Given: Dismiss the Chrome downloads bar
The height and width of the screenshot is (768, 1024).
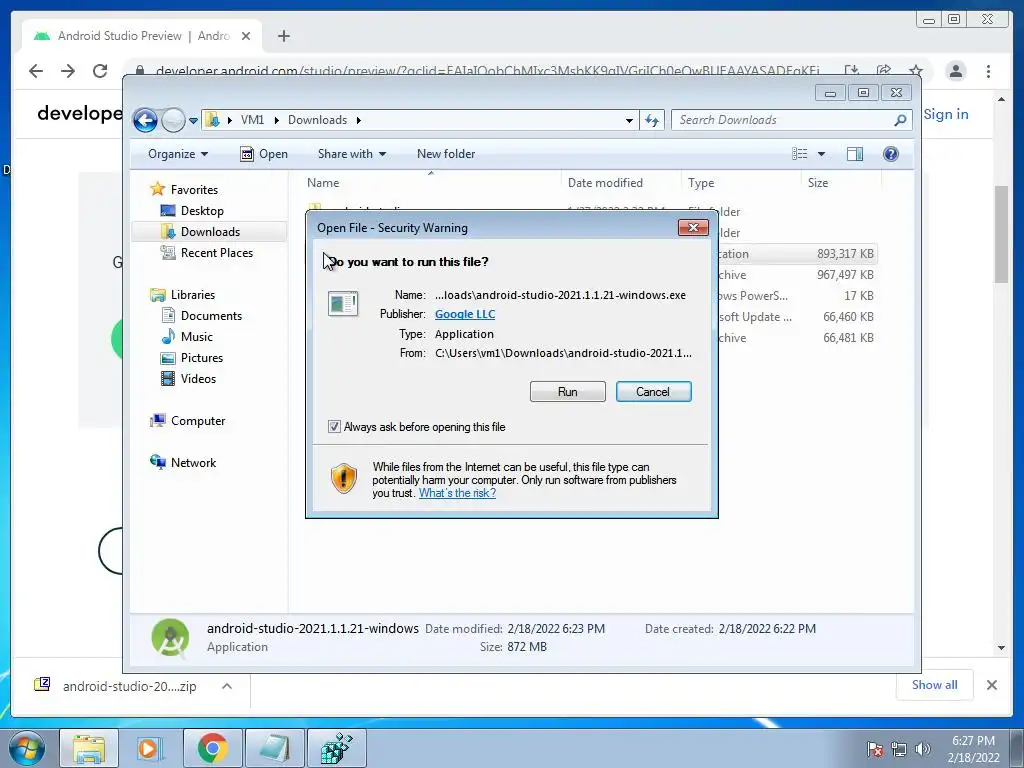Looking at the screenshot, I should point(991,685).
